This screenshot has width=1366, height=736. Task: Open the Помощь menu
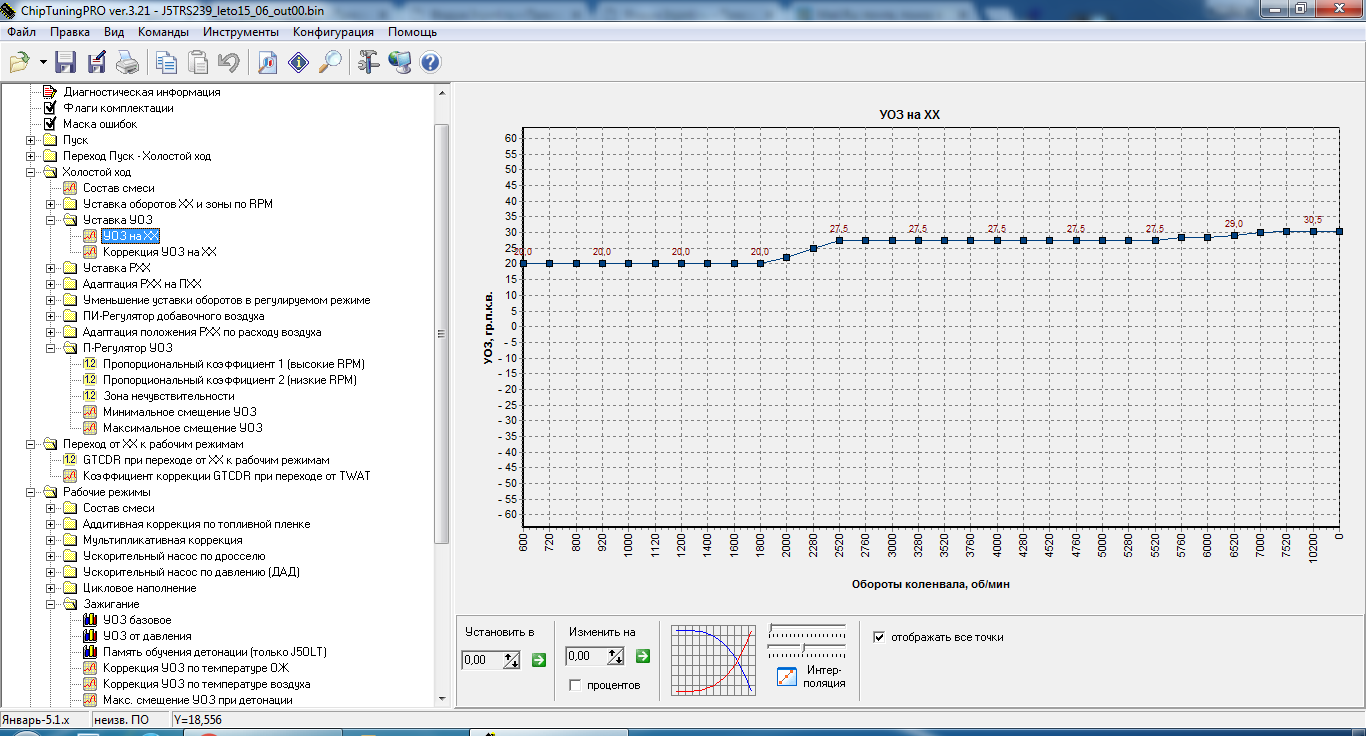point(412,32)
